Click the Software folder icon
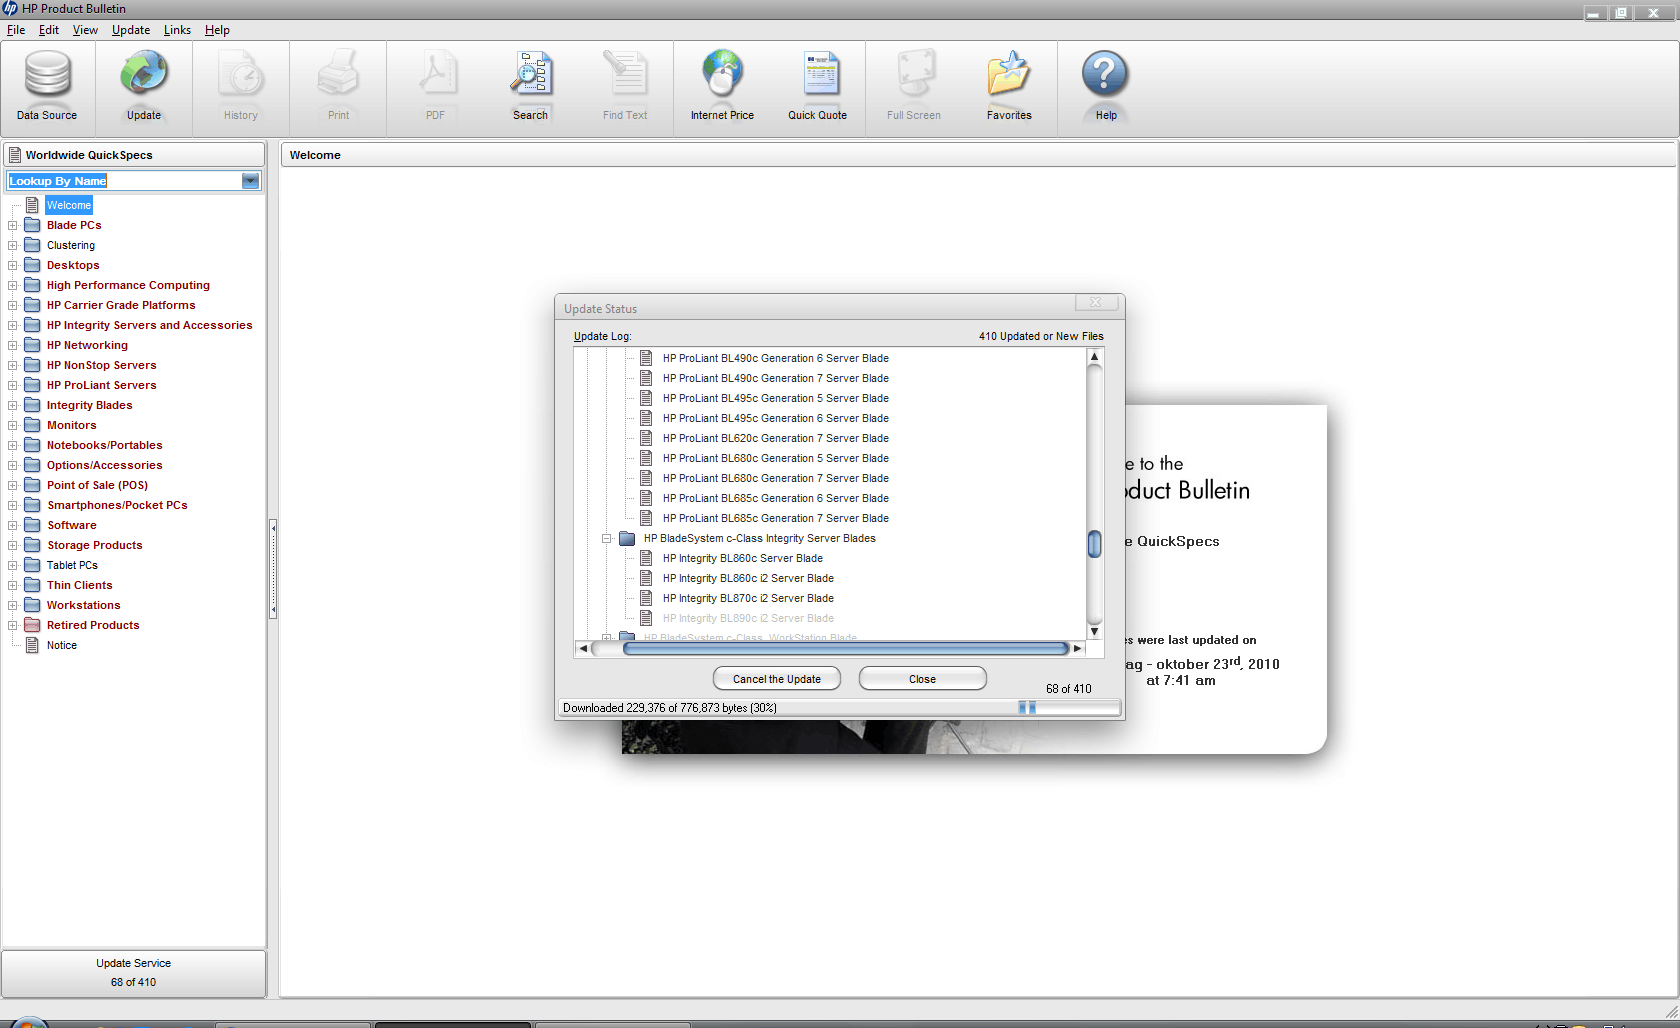 click(x=32, y=525)
